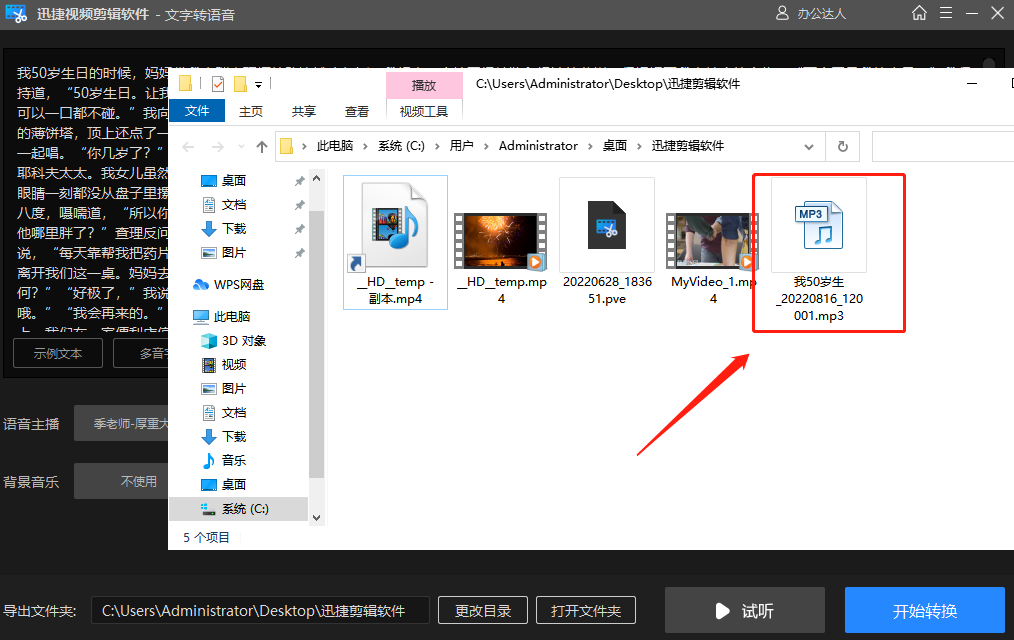Click 迅捷剪辑软件 in the address breadcrumb
The height and width of the screenshot is (640, 1014).
click(x=687, y=146)
